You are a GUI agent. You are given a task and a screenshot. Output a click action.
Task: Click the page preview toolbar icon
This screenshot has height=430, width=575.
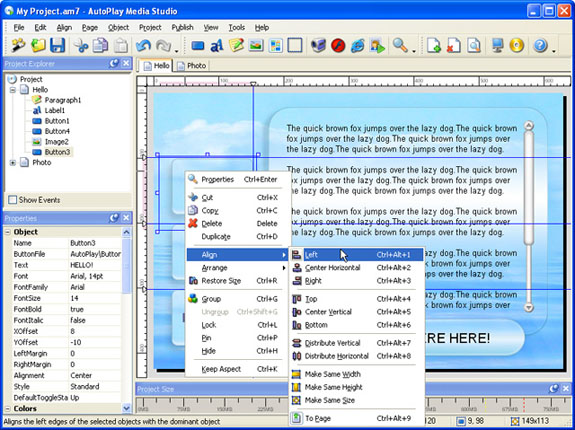[x=473, y=46]
